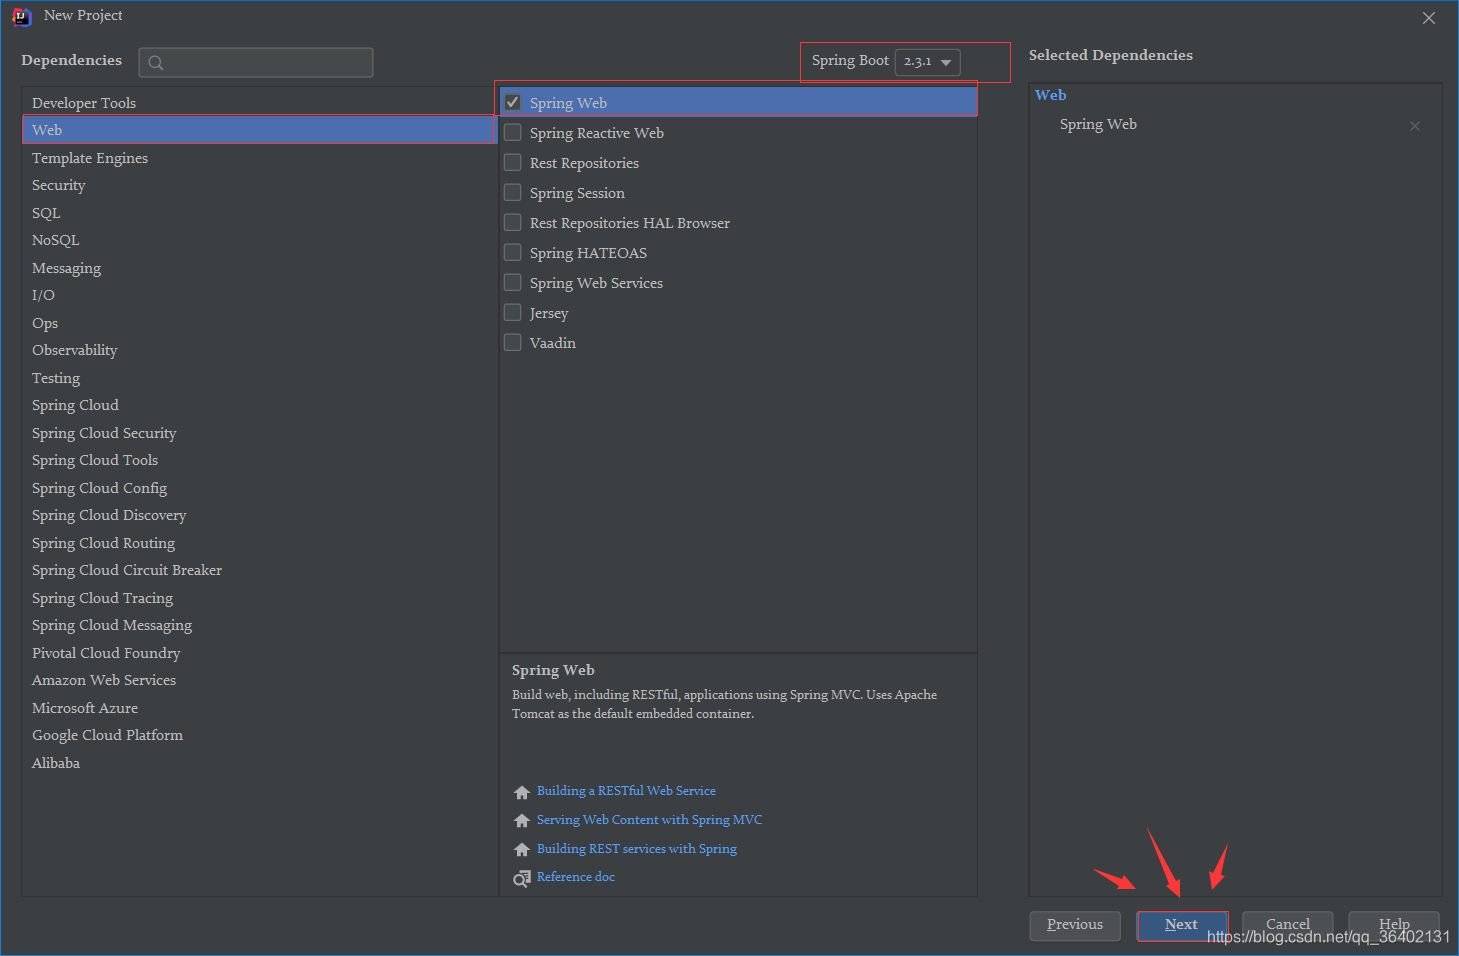Viewport: 1459px width, 956px height.
Task: Select Spring Web in Selected Dependencies list
Action: click(1098, 125)
